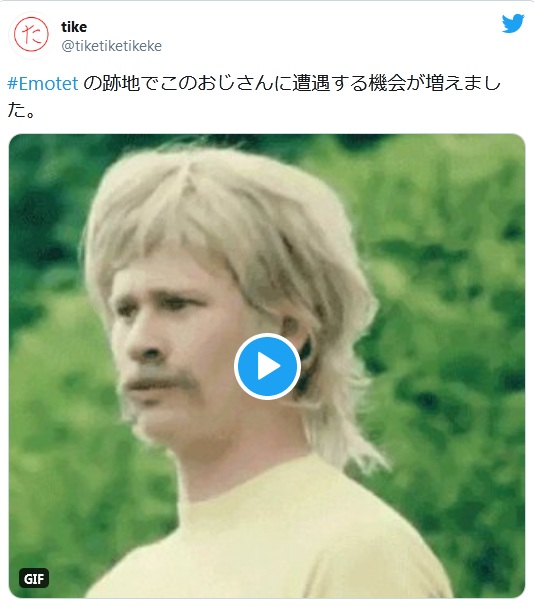Click the red た character in avatar

(32, 34)
